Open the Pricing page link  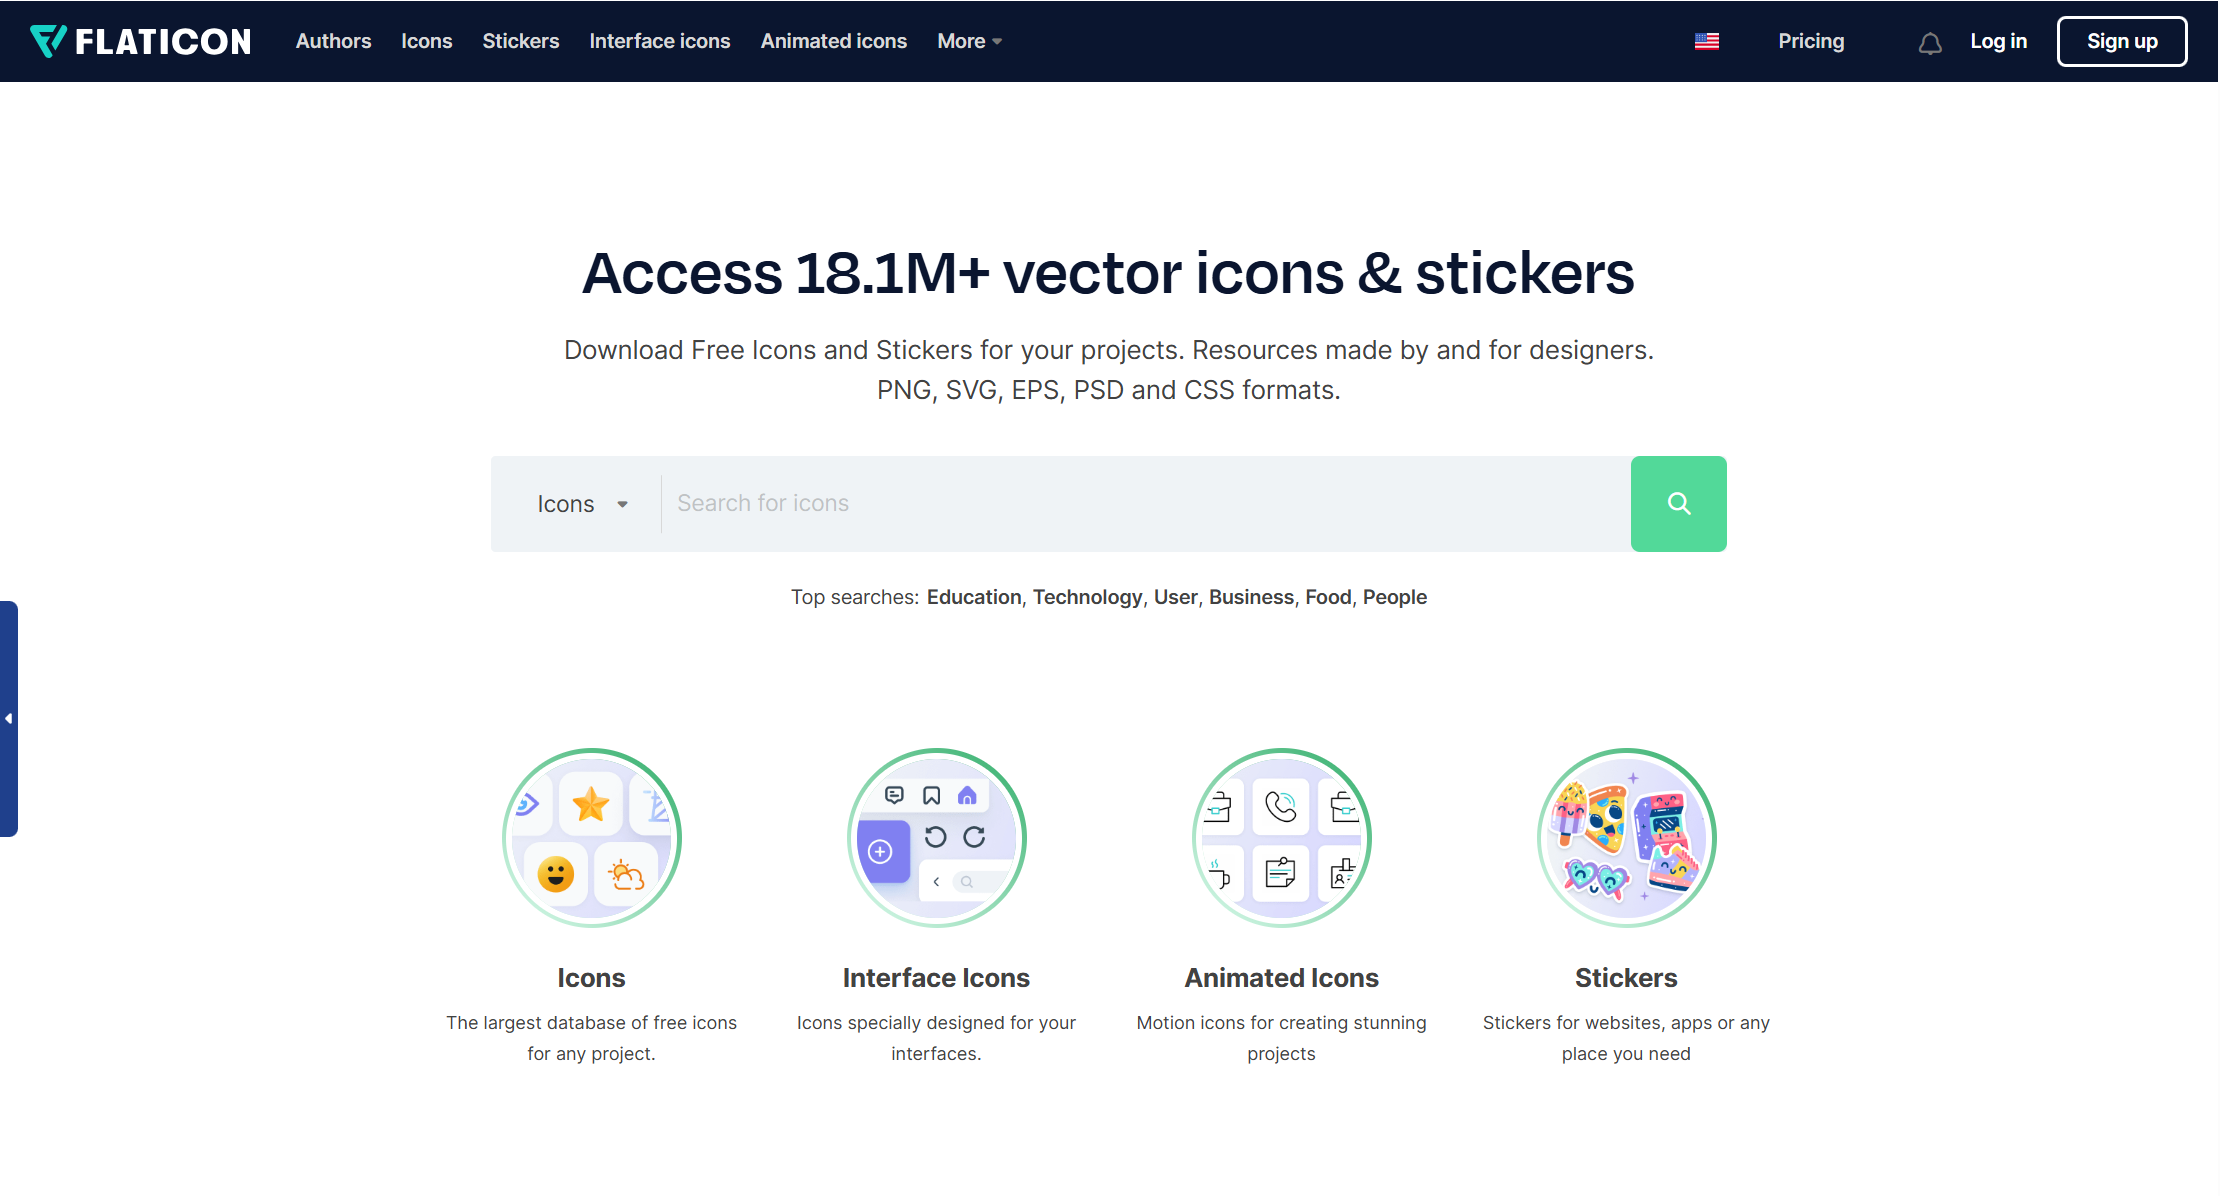(1811, 41)
